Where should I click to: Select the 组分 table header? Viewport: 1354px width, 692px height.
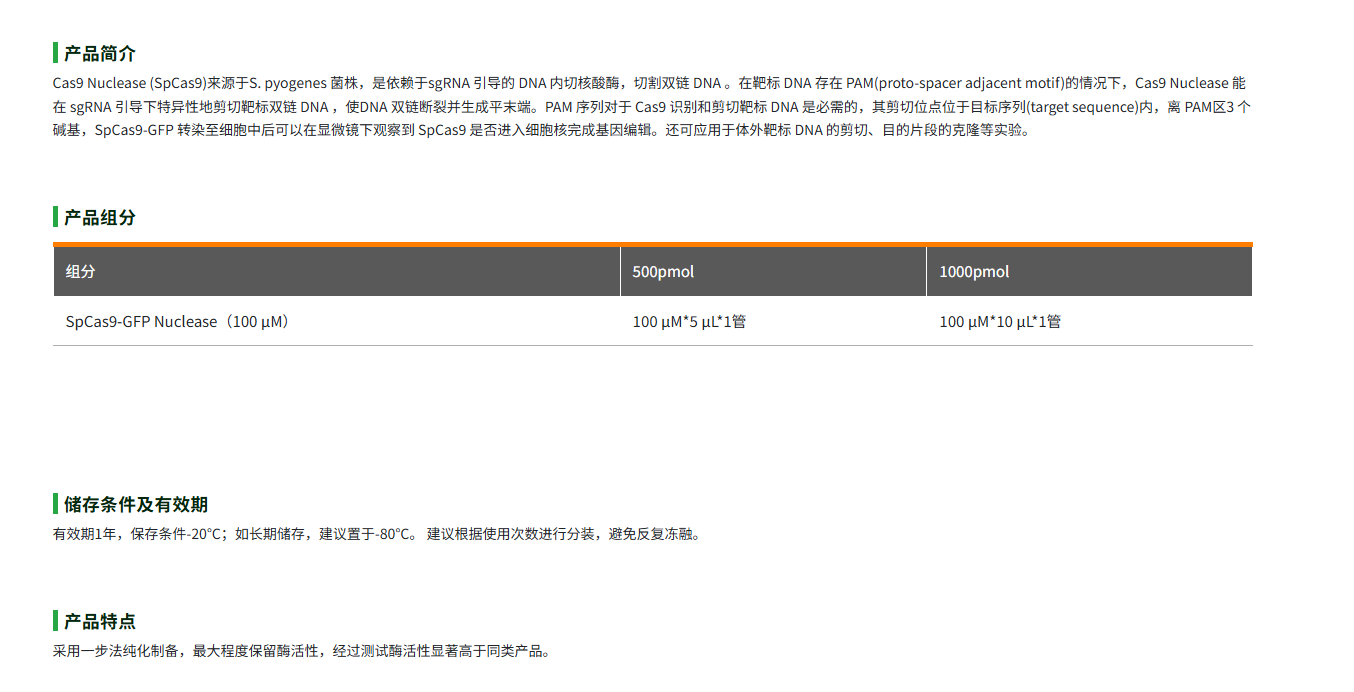tap(82, 271)
